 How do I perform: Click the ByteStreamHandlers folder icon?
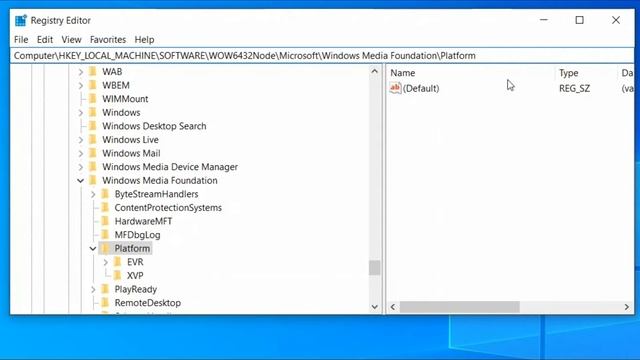[x=105, y=194]
